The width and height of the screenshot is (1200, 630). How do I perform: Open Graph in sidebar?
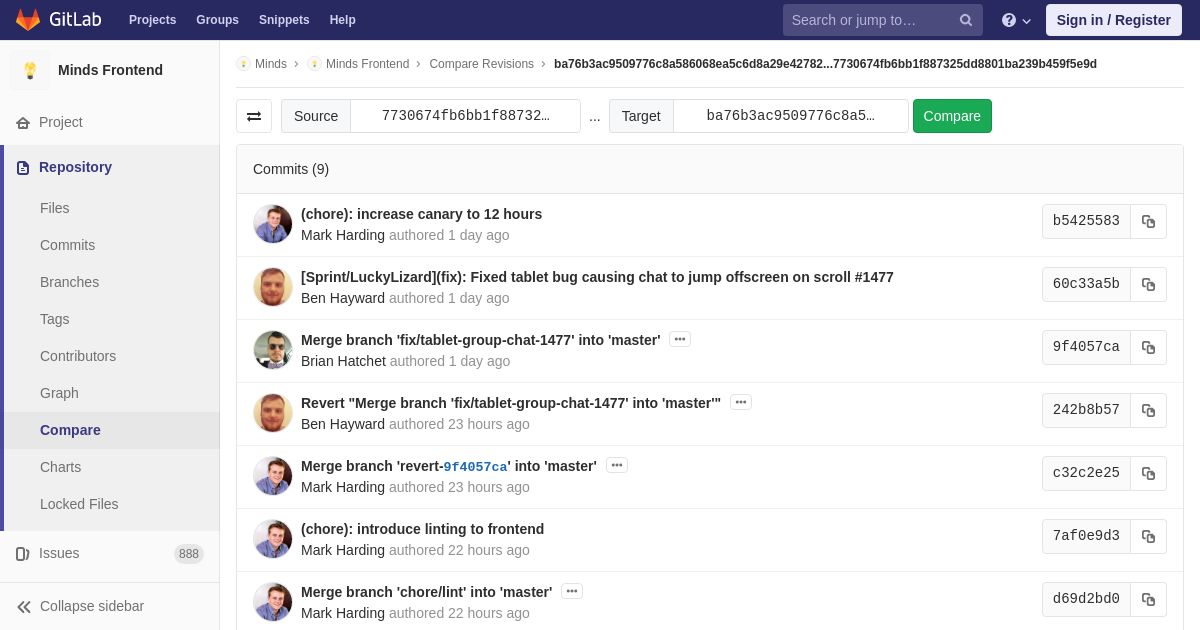point(59,393)
